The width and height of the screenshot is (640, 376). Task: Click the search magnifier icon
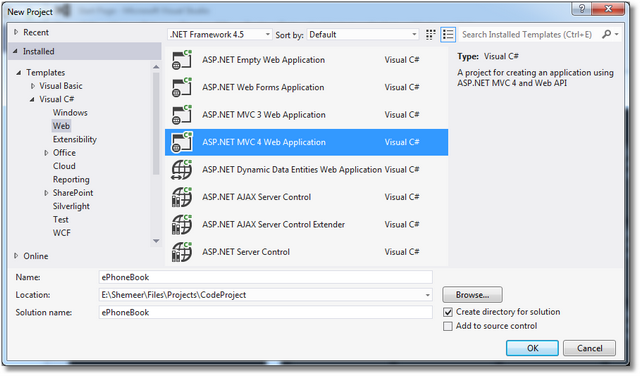tap(607, 34)
